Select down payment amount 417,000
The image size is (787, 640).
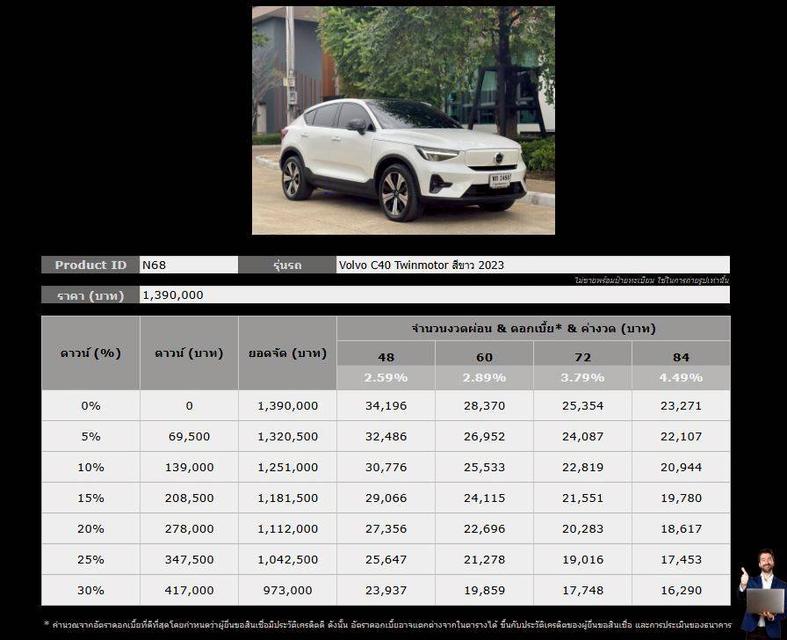point(189,590)
